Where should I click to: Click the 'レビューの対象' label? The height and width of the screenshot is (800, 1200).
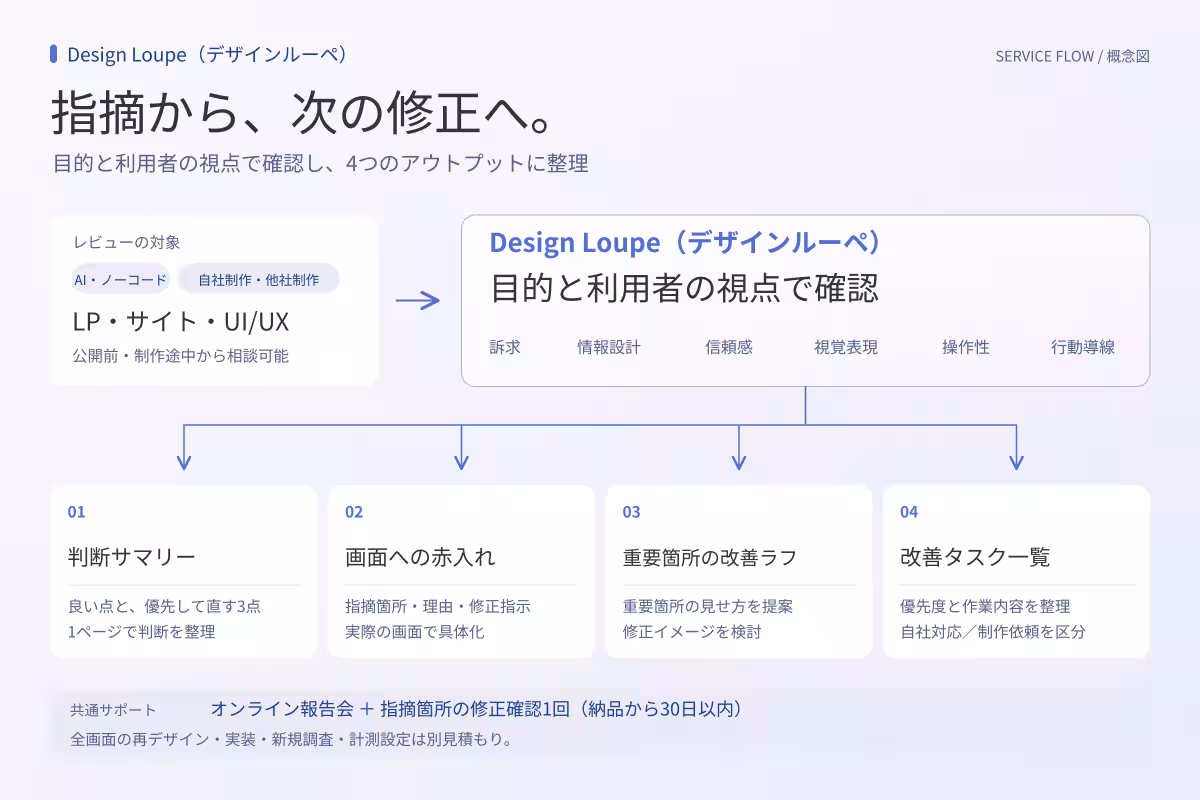(126, 242)
